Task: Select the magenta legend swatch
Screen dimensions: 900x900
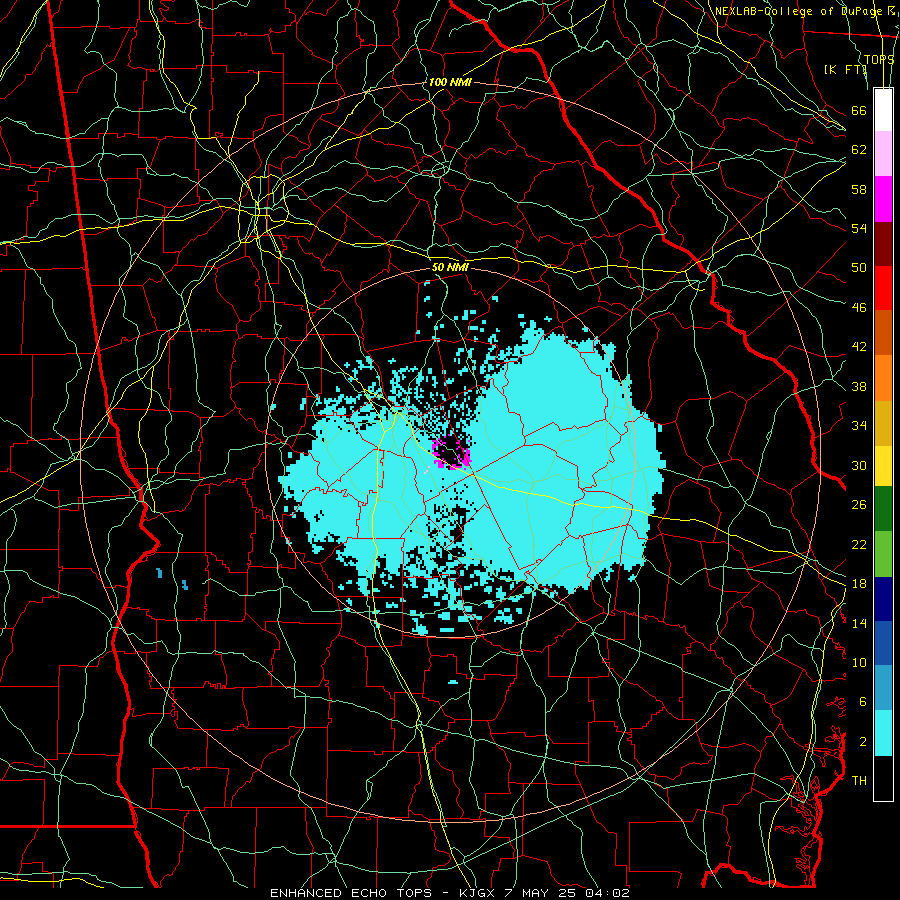Action: click(x=883, y=199)
